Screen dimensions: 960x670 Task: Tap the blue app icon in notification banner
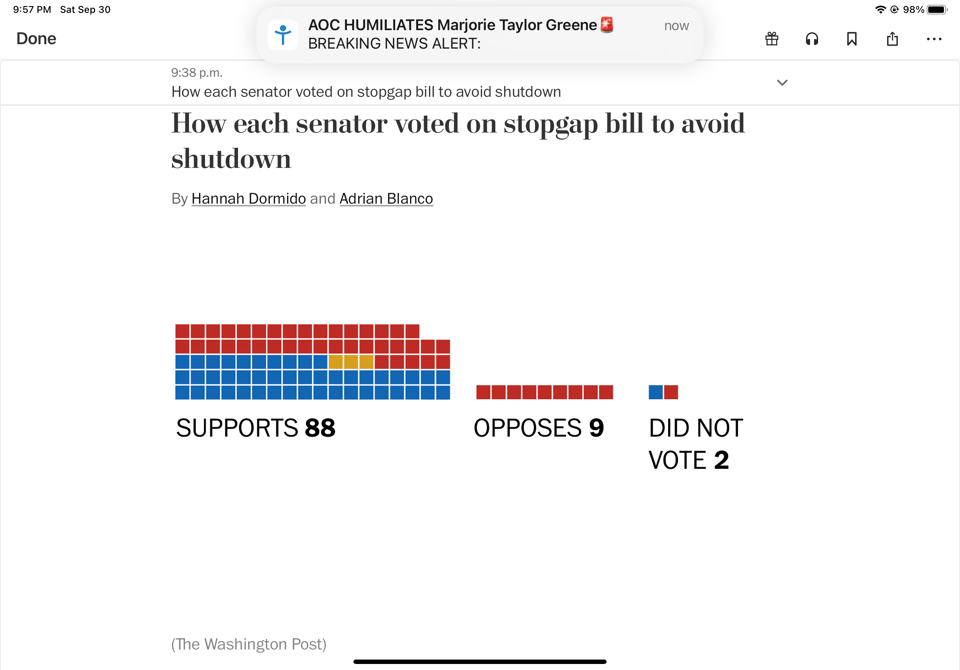tap(283, 35)
